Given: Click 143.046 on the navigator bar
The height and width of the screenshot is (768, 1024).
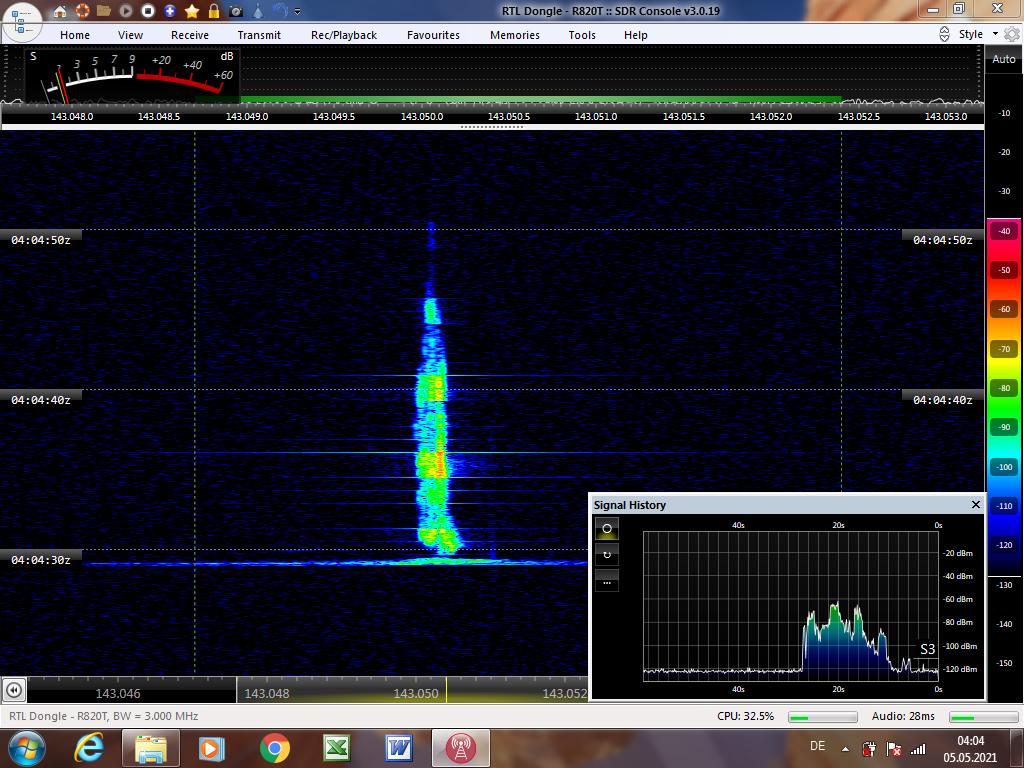Looking at the screenshot, I should click(x=118, y=694).
